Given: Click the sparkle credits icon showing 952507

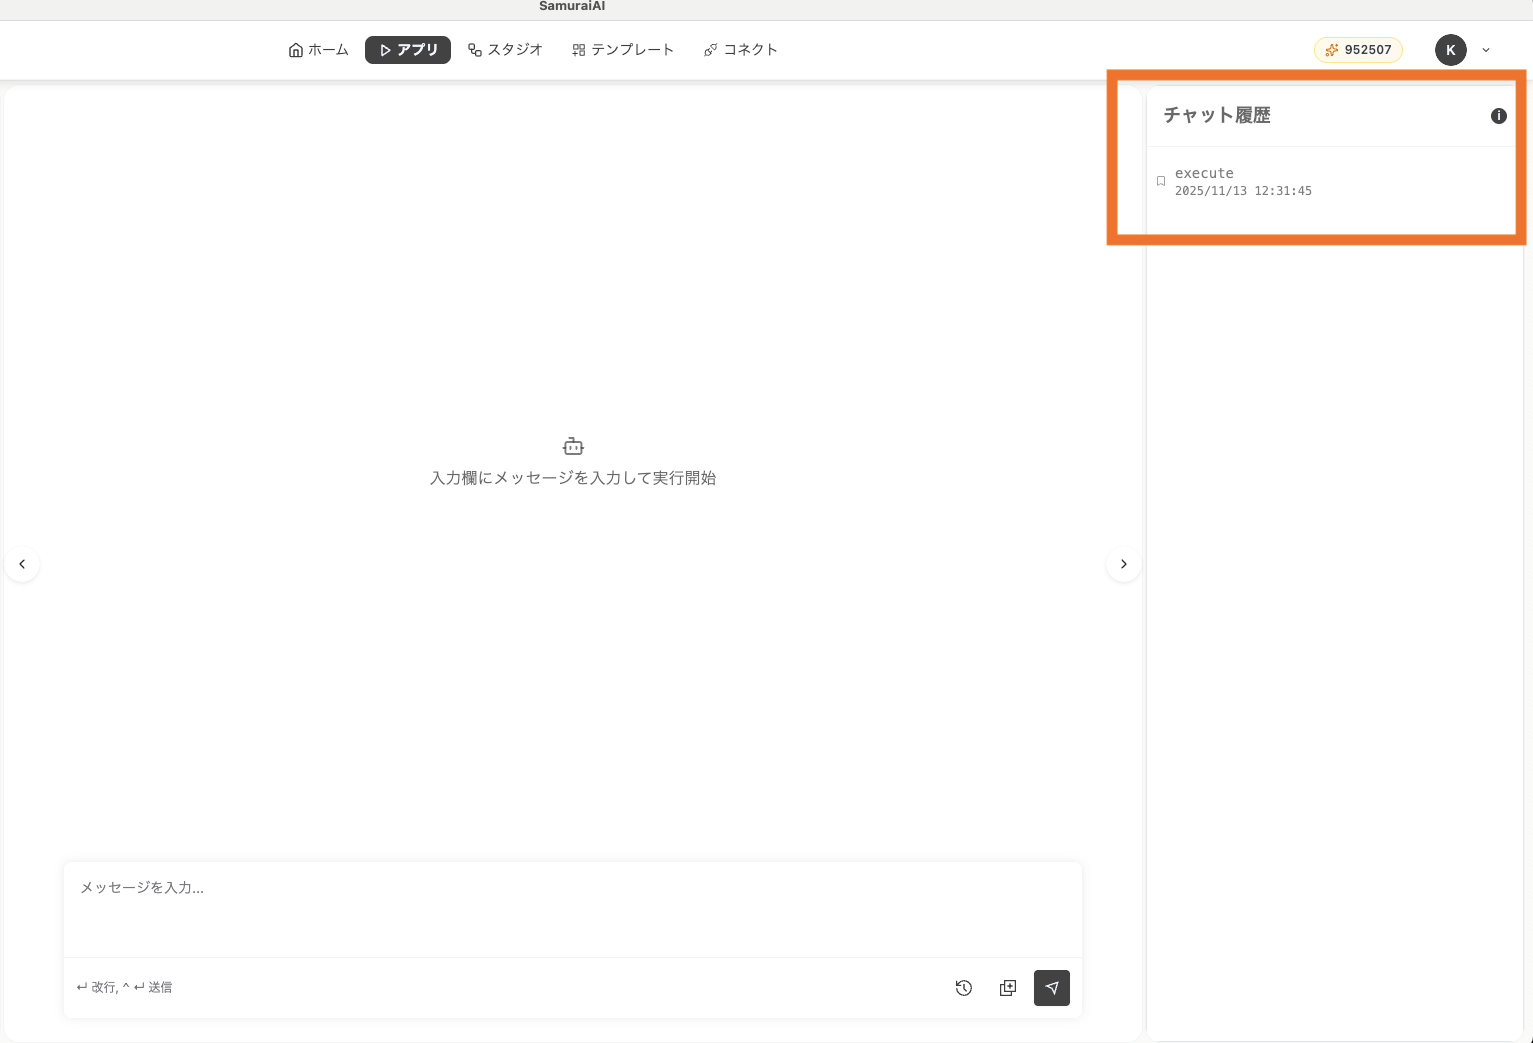Looking at the screenshot, I should pyautogui.click(x=1331, y=49).
